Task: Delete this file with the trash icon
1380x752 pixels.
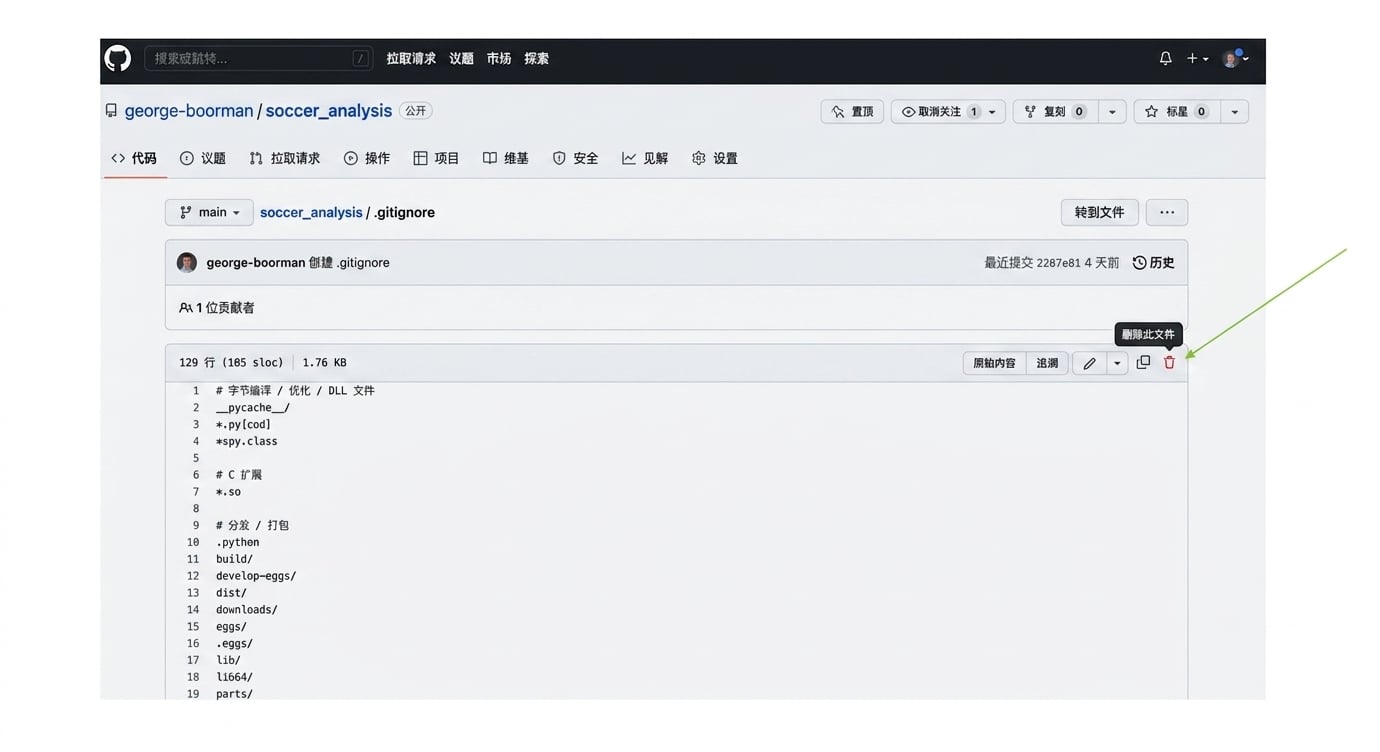Action: tap(1169, 362)
